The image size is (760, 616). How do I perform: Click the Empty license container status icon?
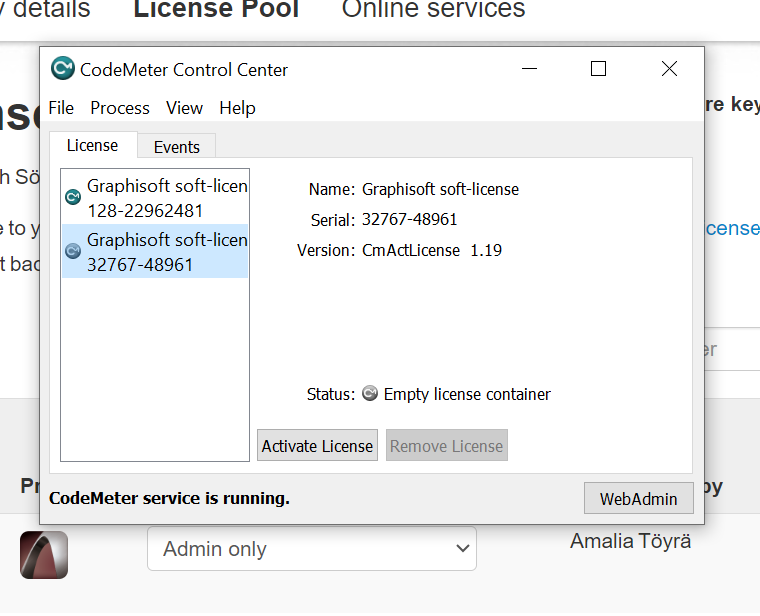coord(370,394)
